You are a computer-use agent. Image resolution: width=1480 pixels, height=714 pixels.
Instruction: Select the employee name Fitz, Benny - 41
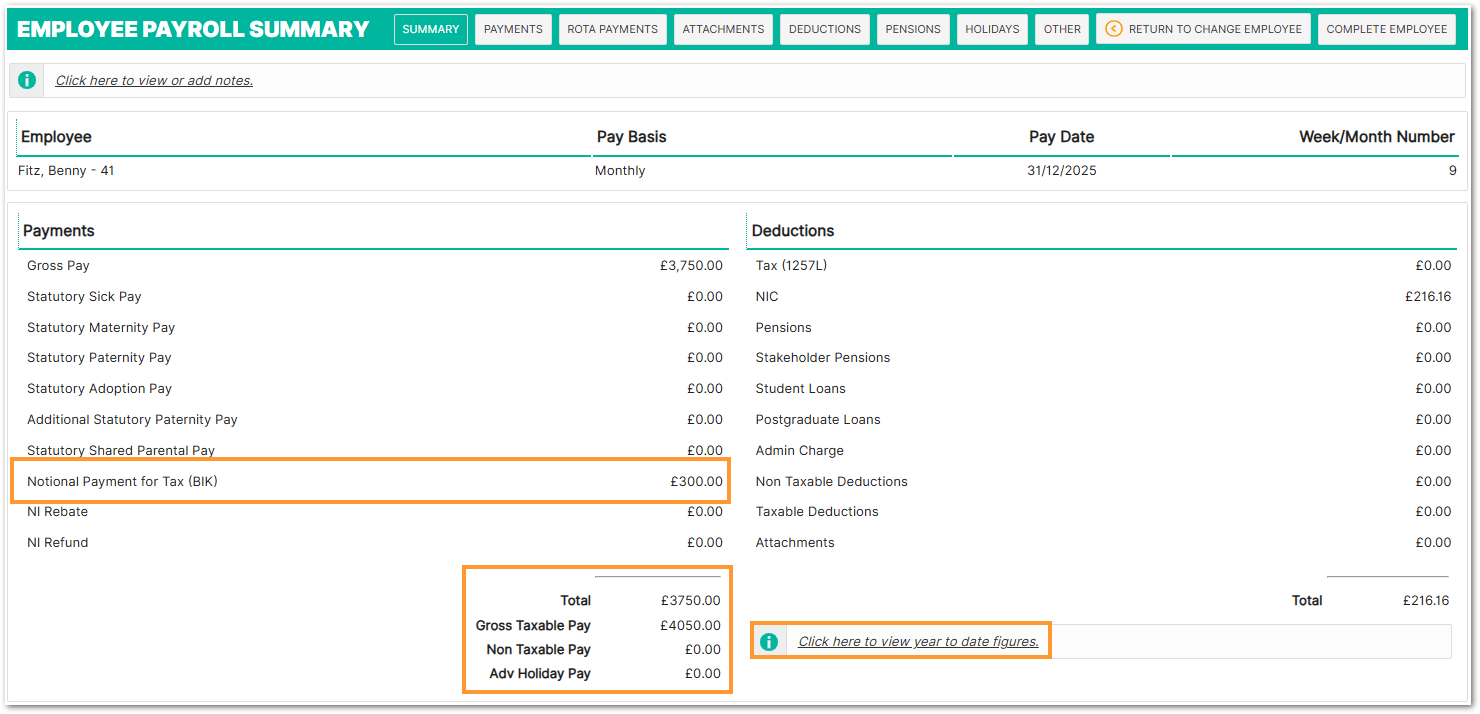[x=66, y=171]
